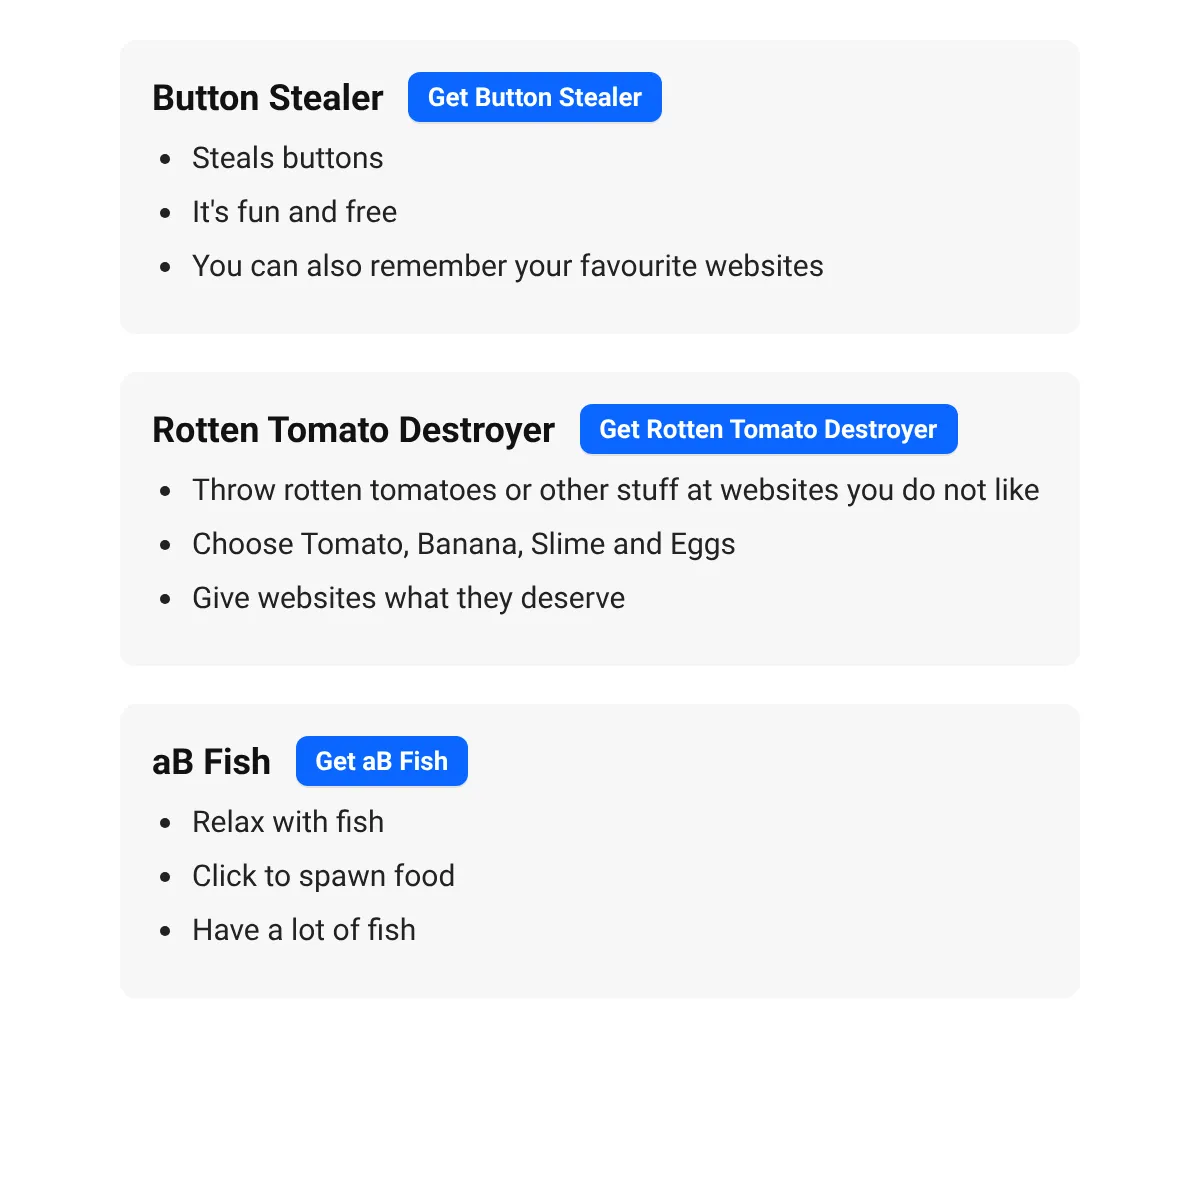Screen dimensions: 1200x1200
Task: Click the bullet before 'Steals buttons'
Action: click(166, 159)
